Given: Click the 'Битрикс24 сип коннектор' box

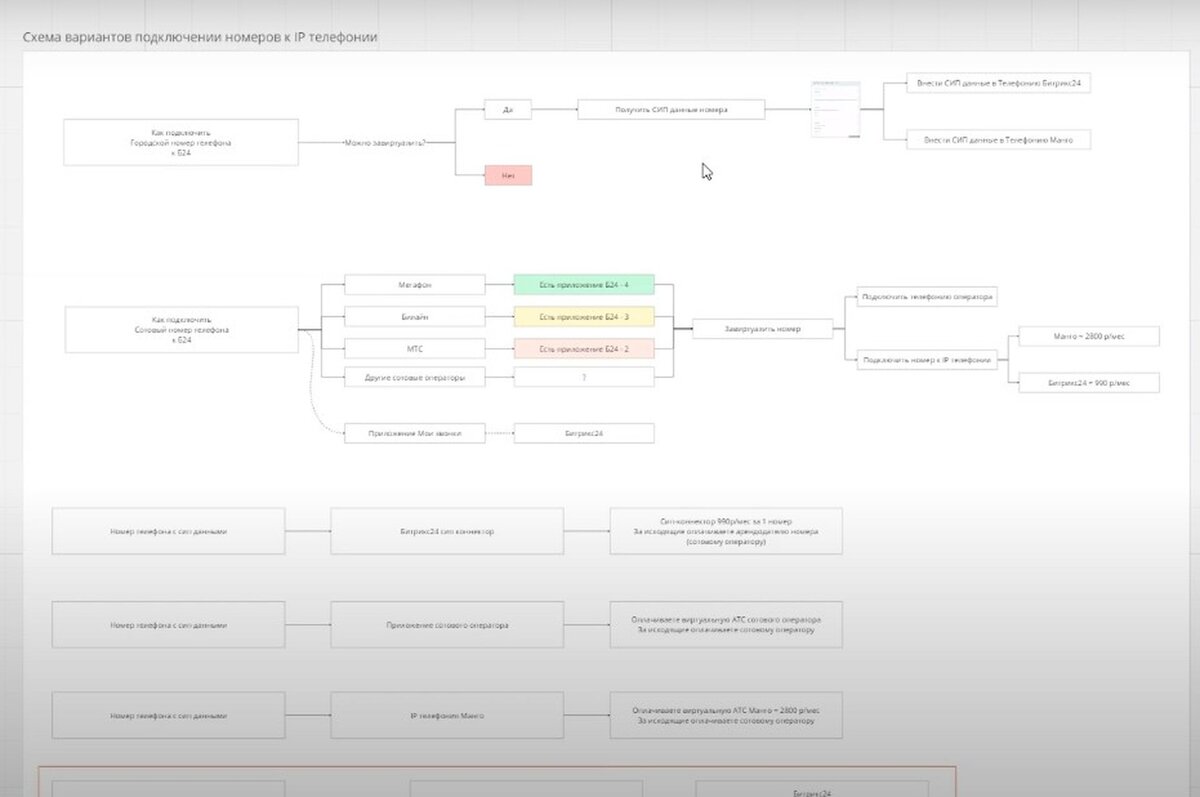Looking at the screenshot, I should (447, 531).
